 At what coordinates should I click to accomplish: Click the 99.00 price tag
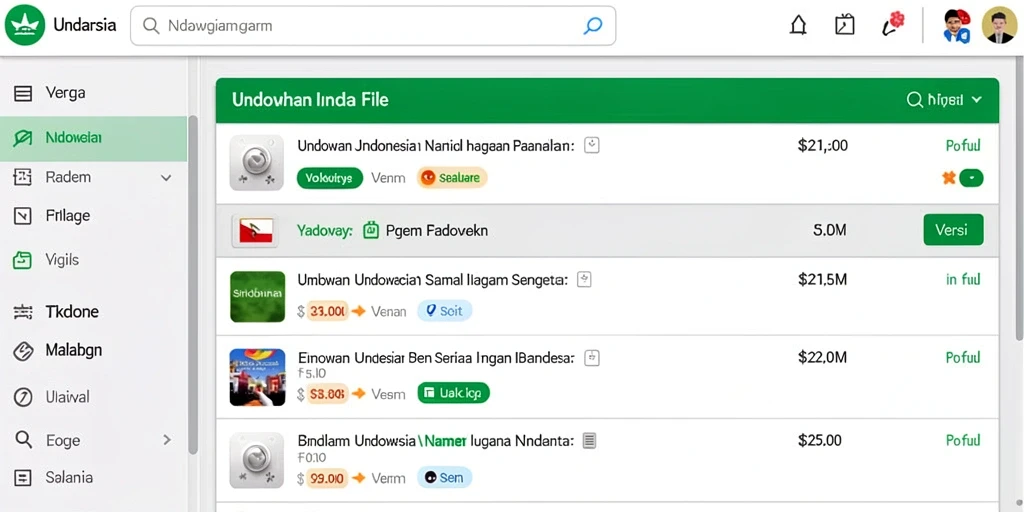point(328,478)
